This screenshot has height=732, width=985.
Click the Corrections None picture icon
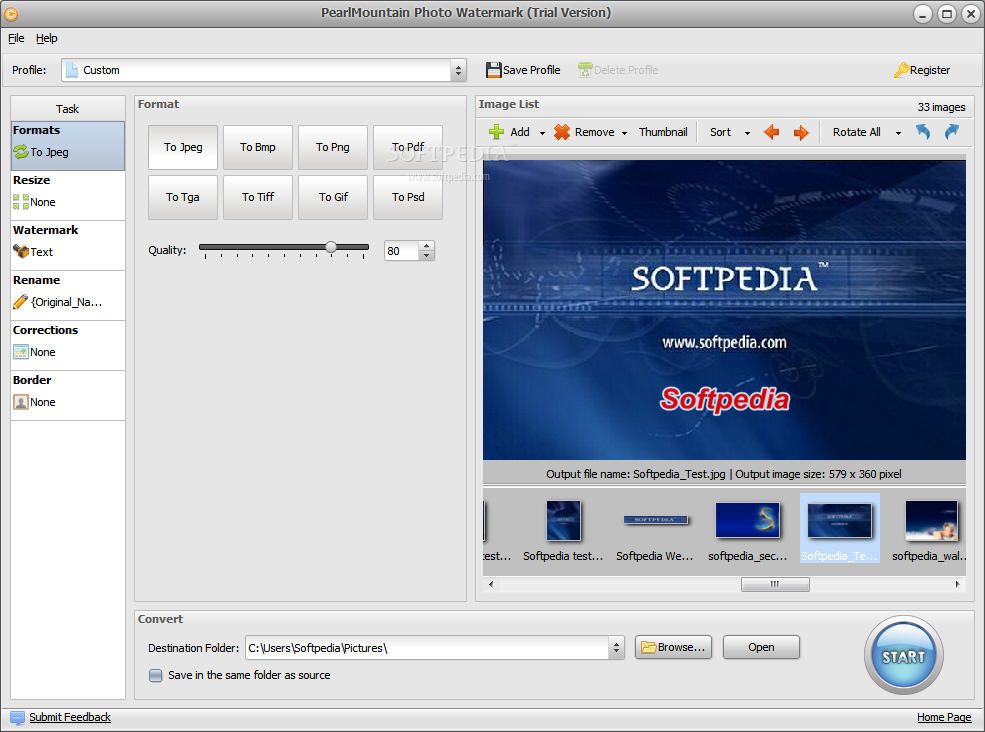(21, 352)
